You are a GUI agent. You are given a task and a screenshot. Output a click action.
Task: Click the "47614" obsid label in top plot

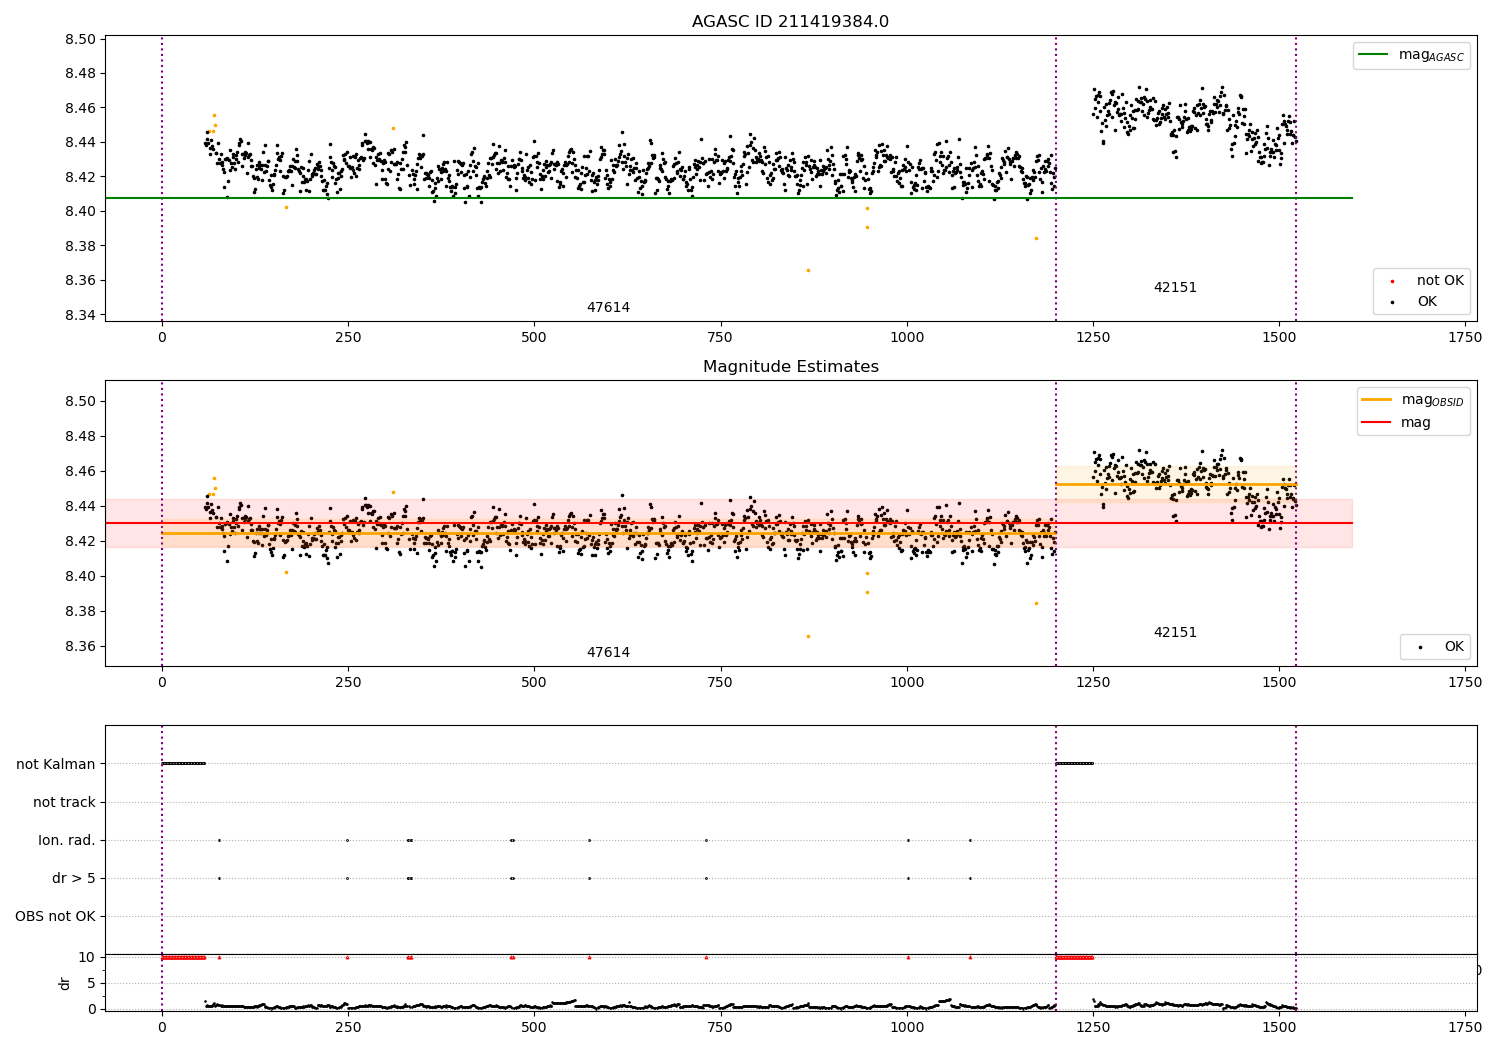click(608, 308)
